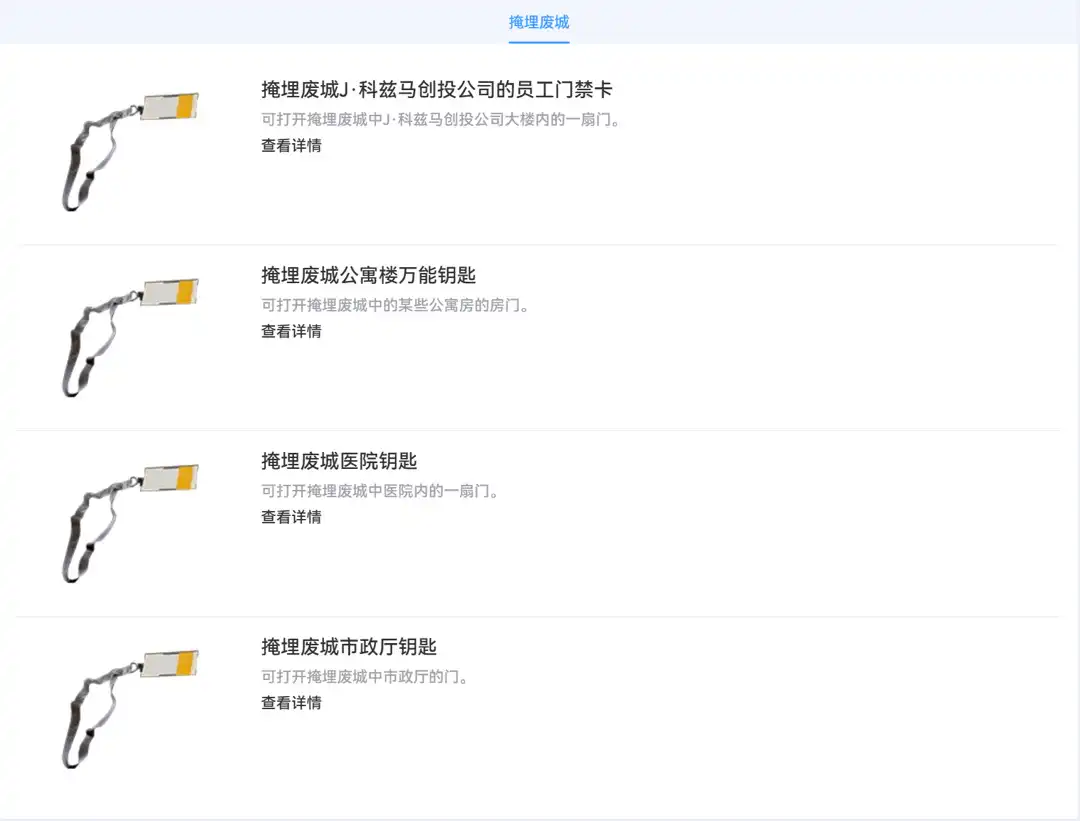Click the description 可打开掩埋废城中医院内的一扇门
Screen dimensions: 1080x821
[x=380, y=492]
